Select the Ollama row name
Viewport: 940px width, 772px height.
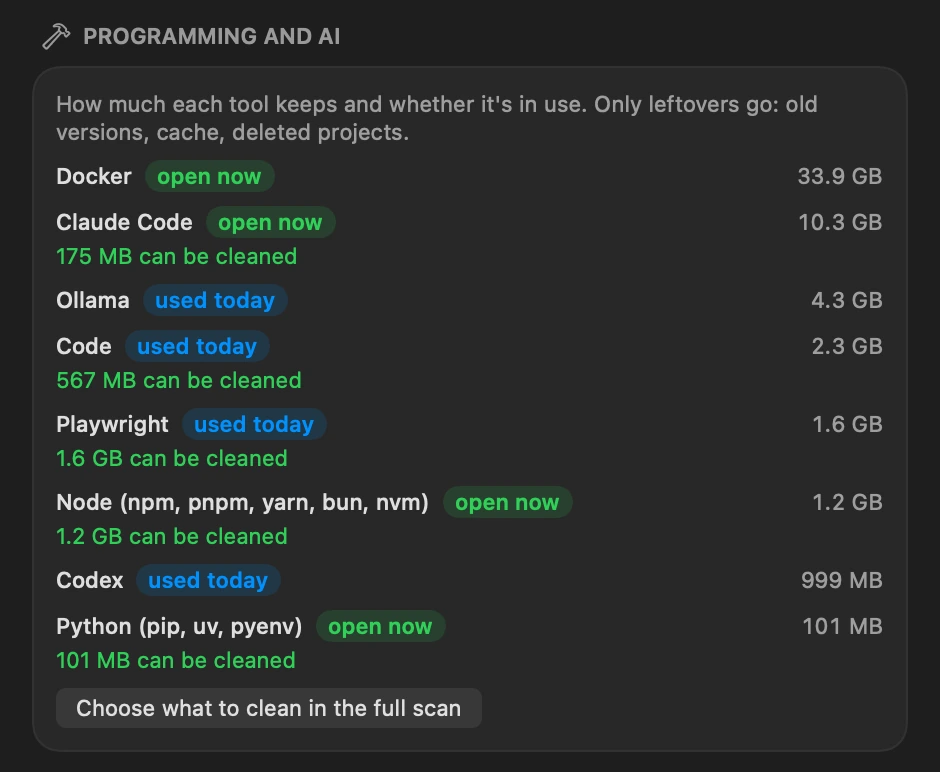tap(92, 300)
